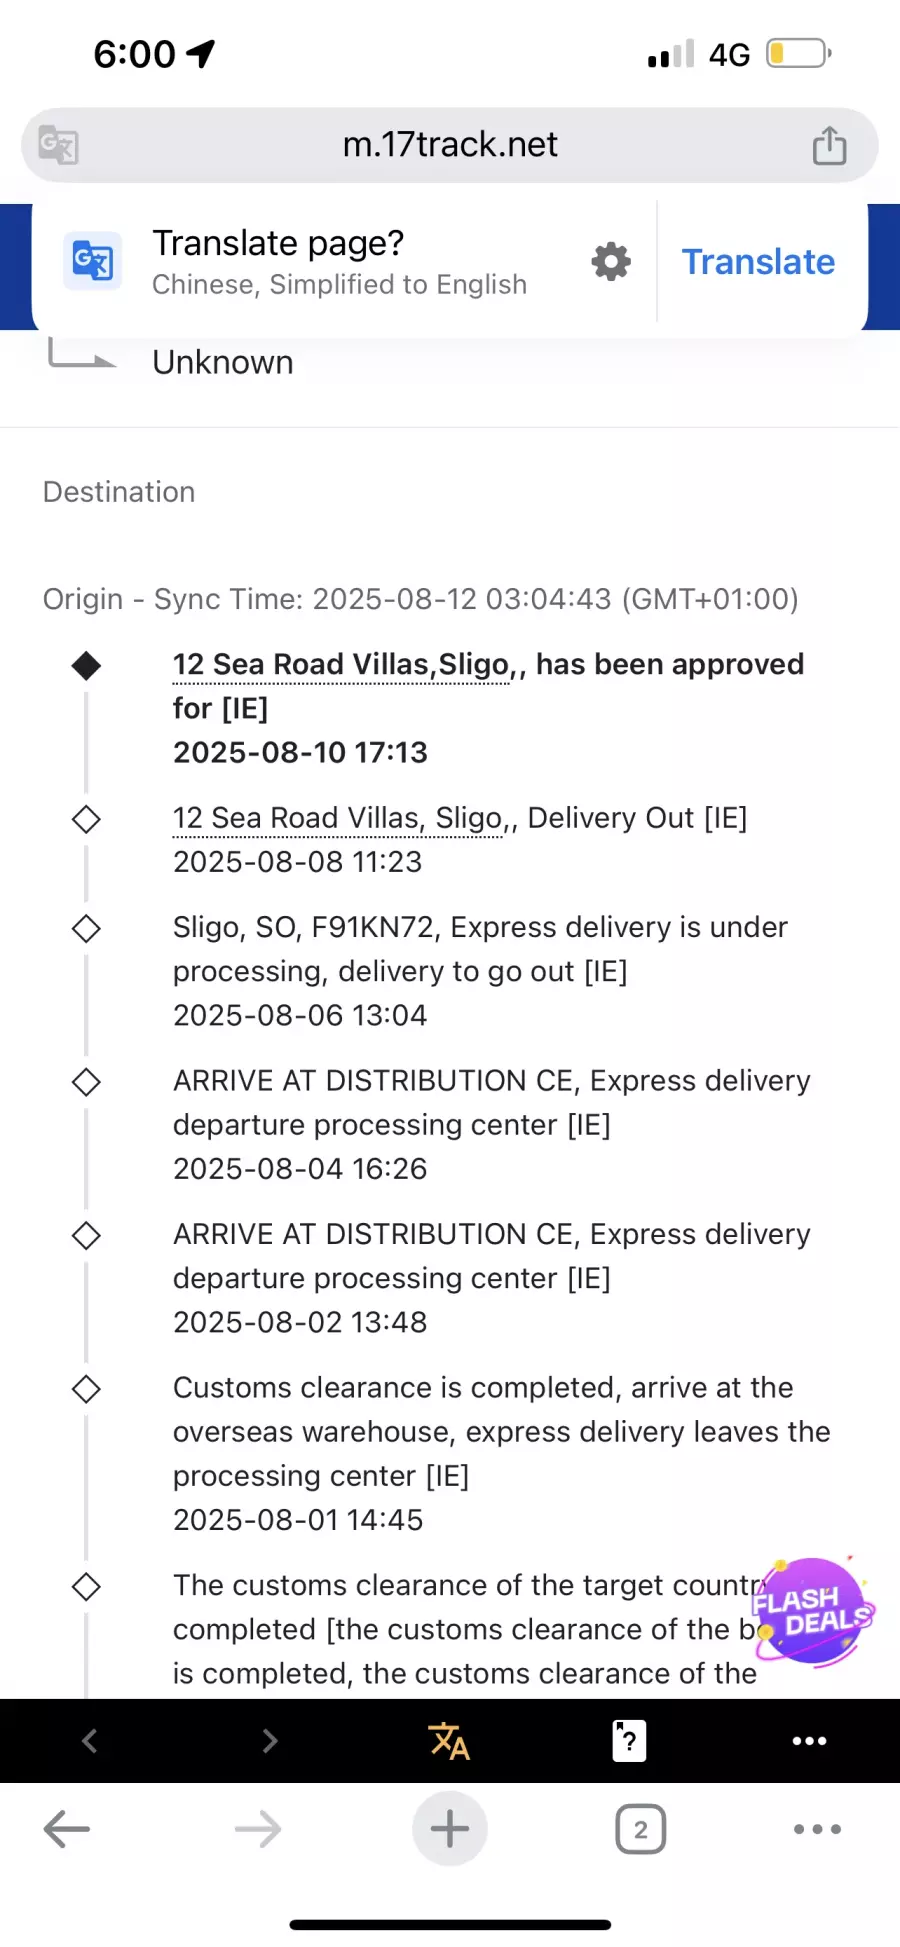Tap the translate language icon in the black toolbar

pyautogui.click(x=449, y=1741)
